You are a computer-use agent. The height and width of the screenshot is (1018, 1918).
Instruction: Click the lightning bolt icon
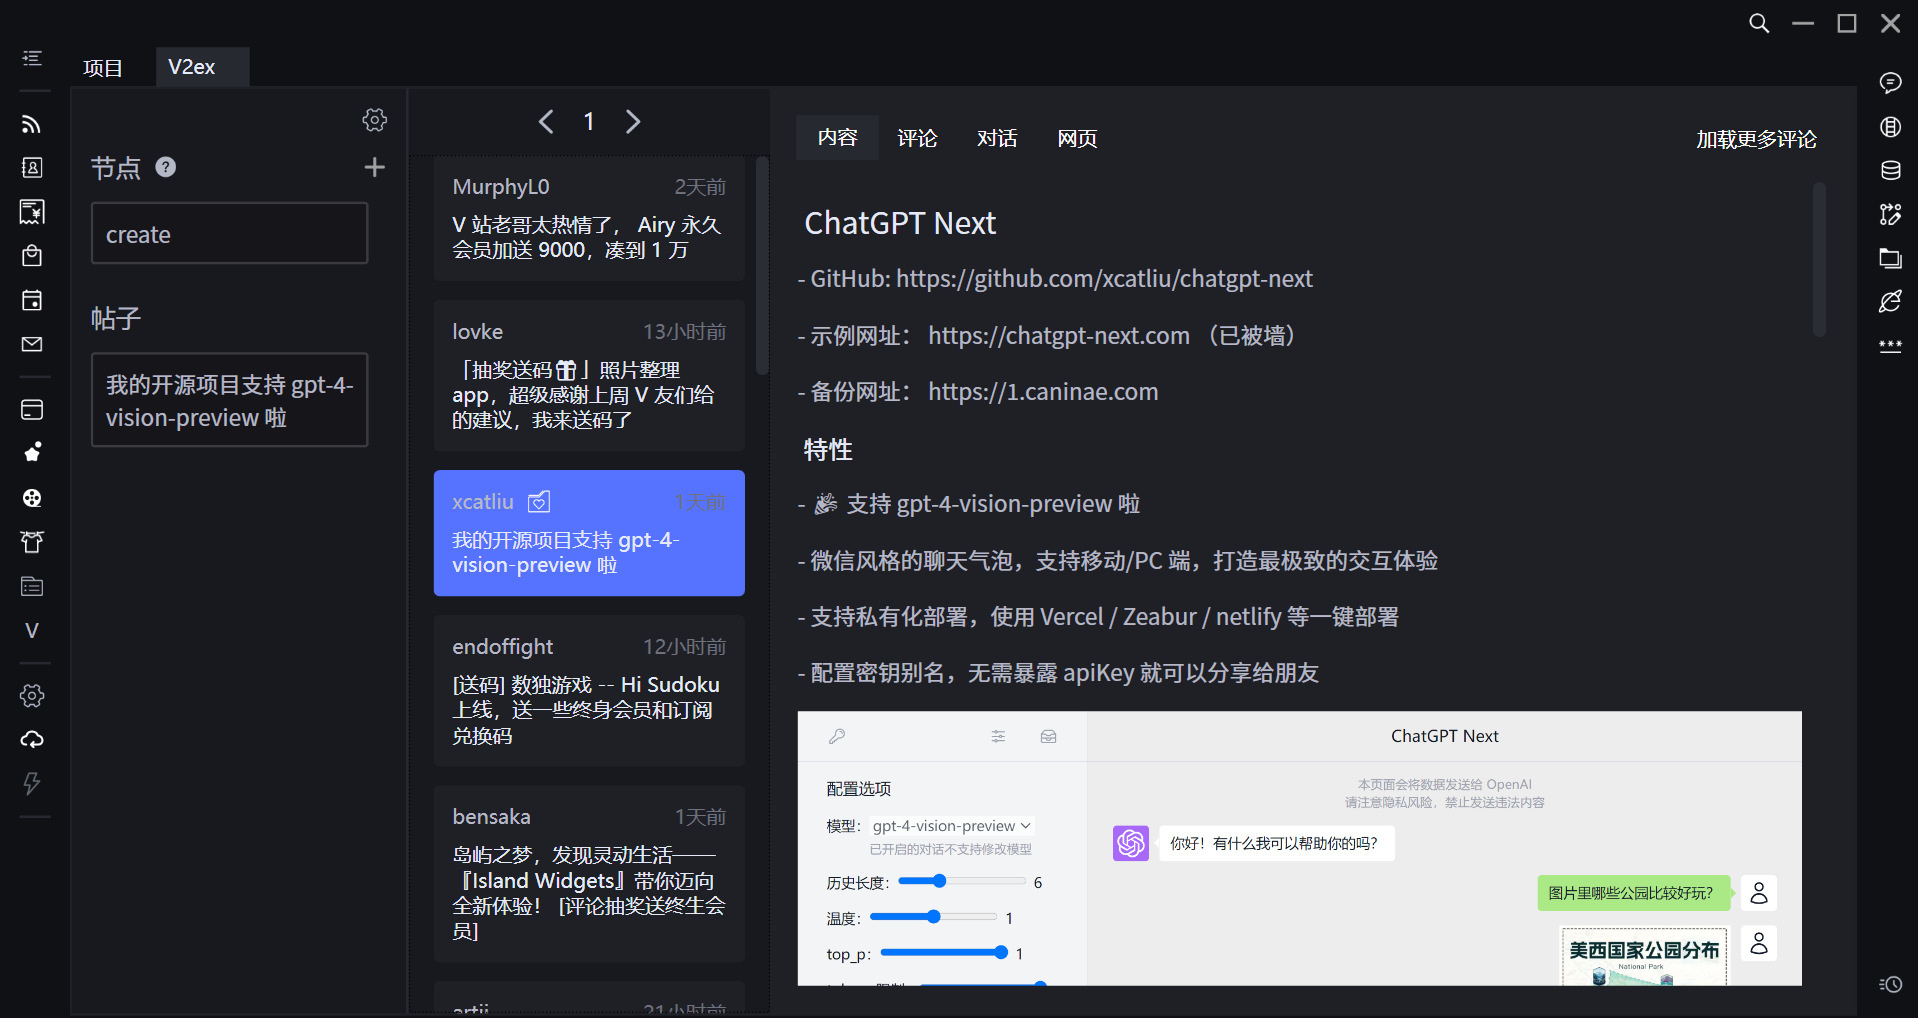click(x=32, y=784)
